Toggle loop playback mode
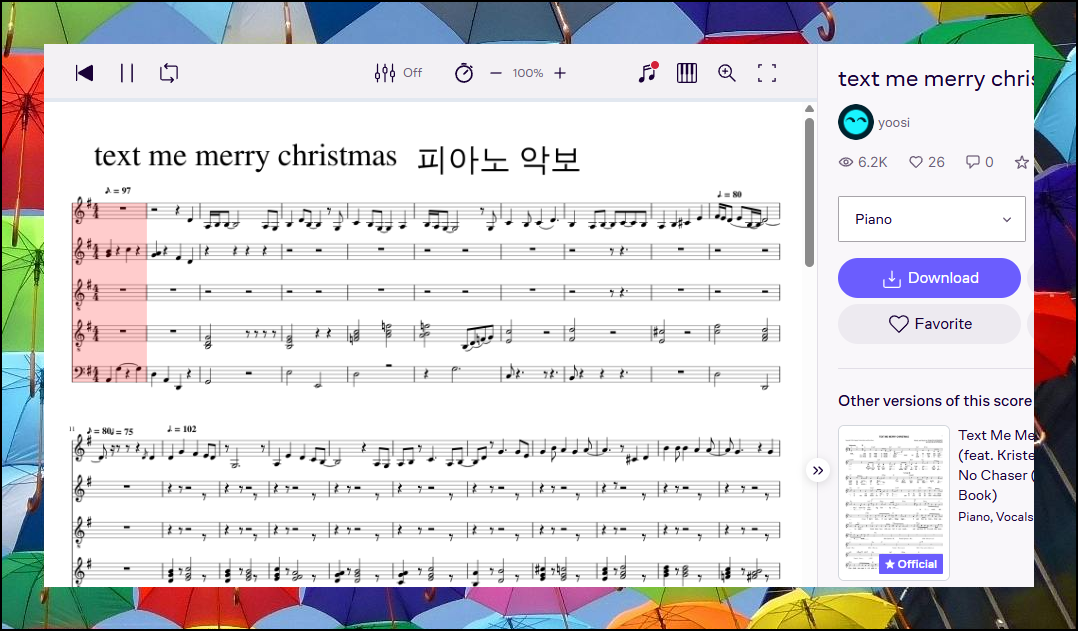 [x=169, y=73]
